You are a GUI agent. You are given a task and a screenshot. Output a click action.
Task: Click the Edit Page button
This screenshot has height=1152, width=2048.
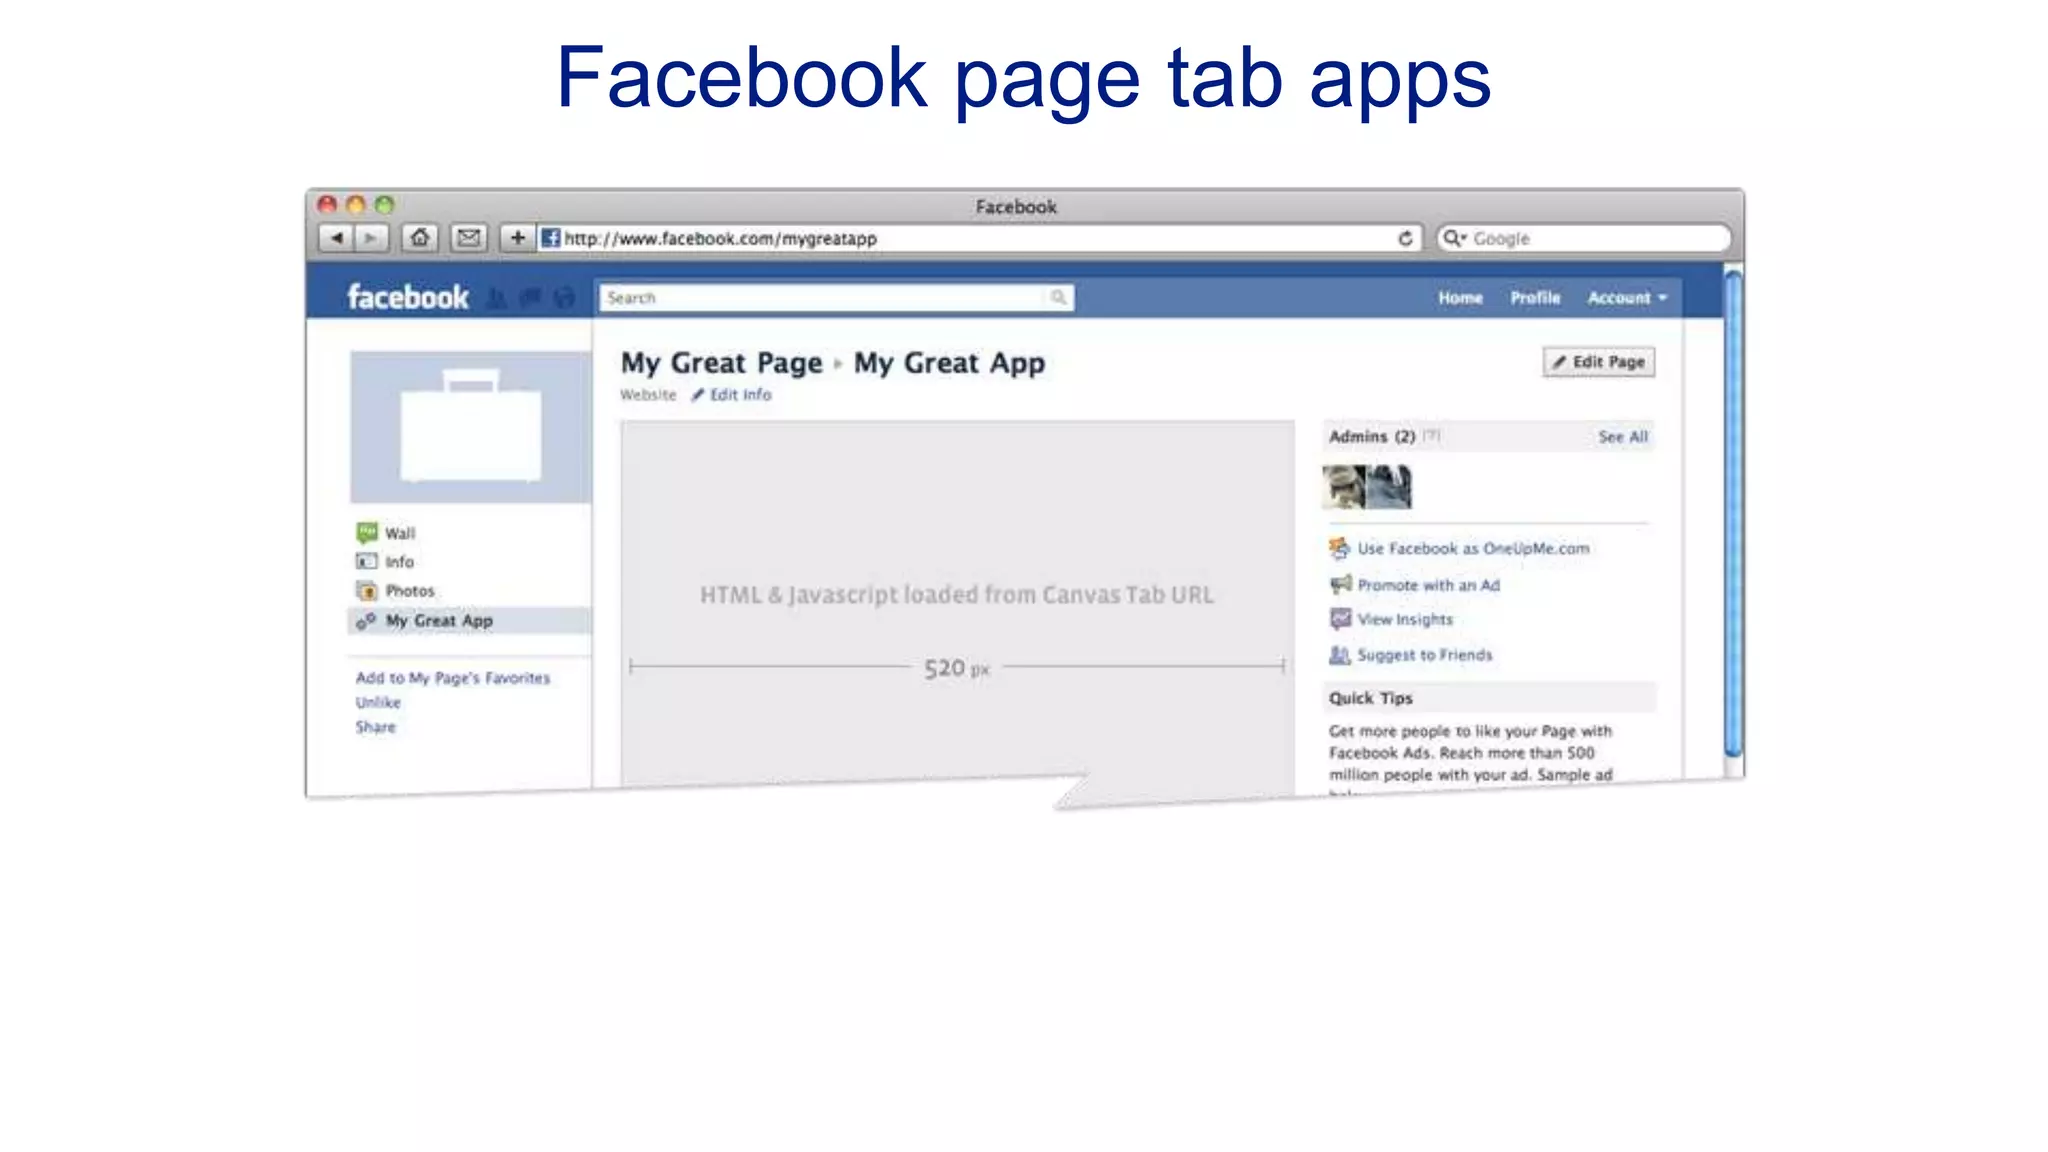[1598, 362]
